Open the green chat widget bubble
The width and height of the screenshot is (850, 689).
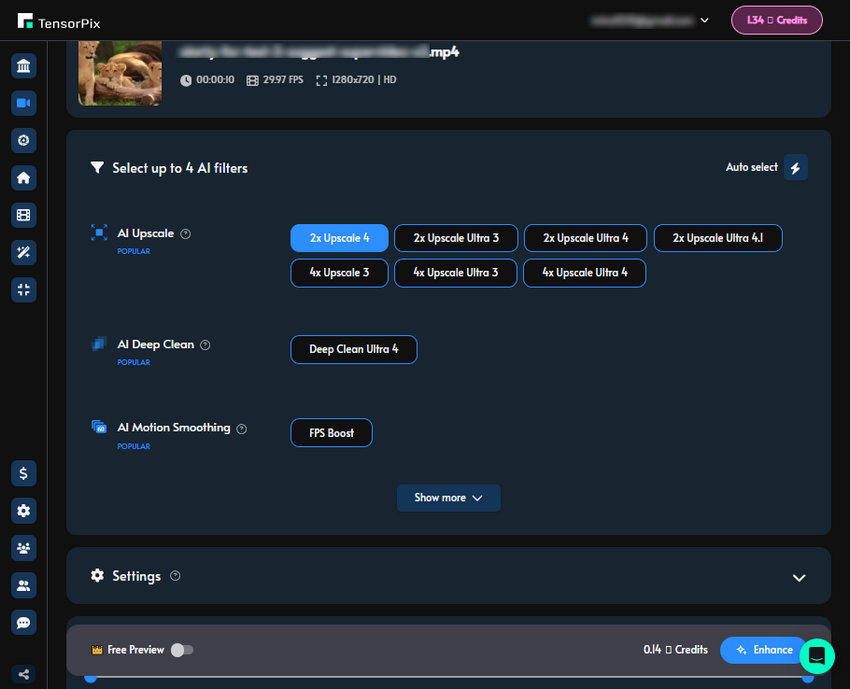tap(816, 656)
